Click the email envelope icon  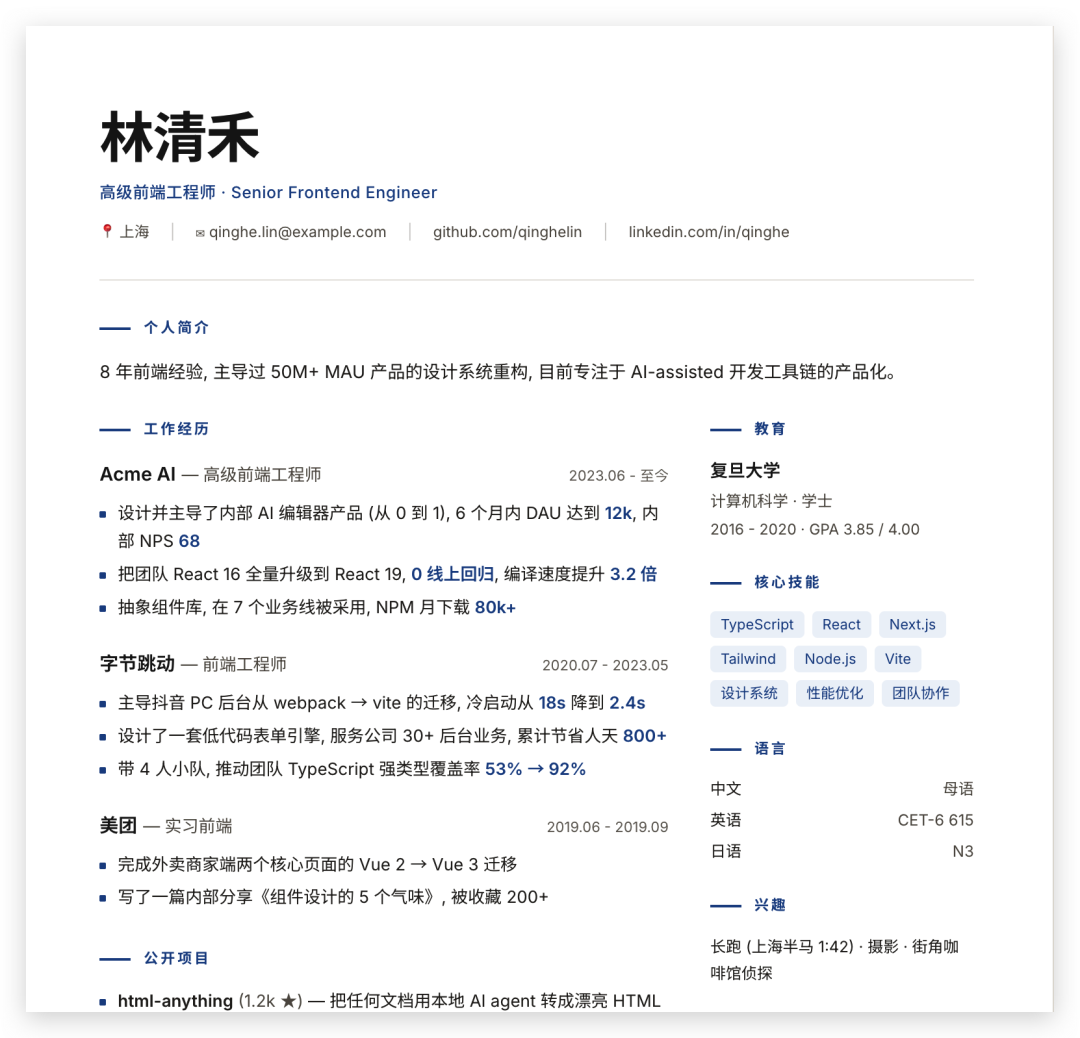[x=200, y=233]
